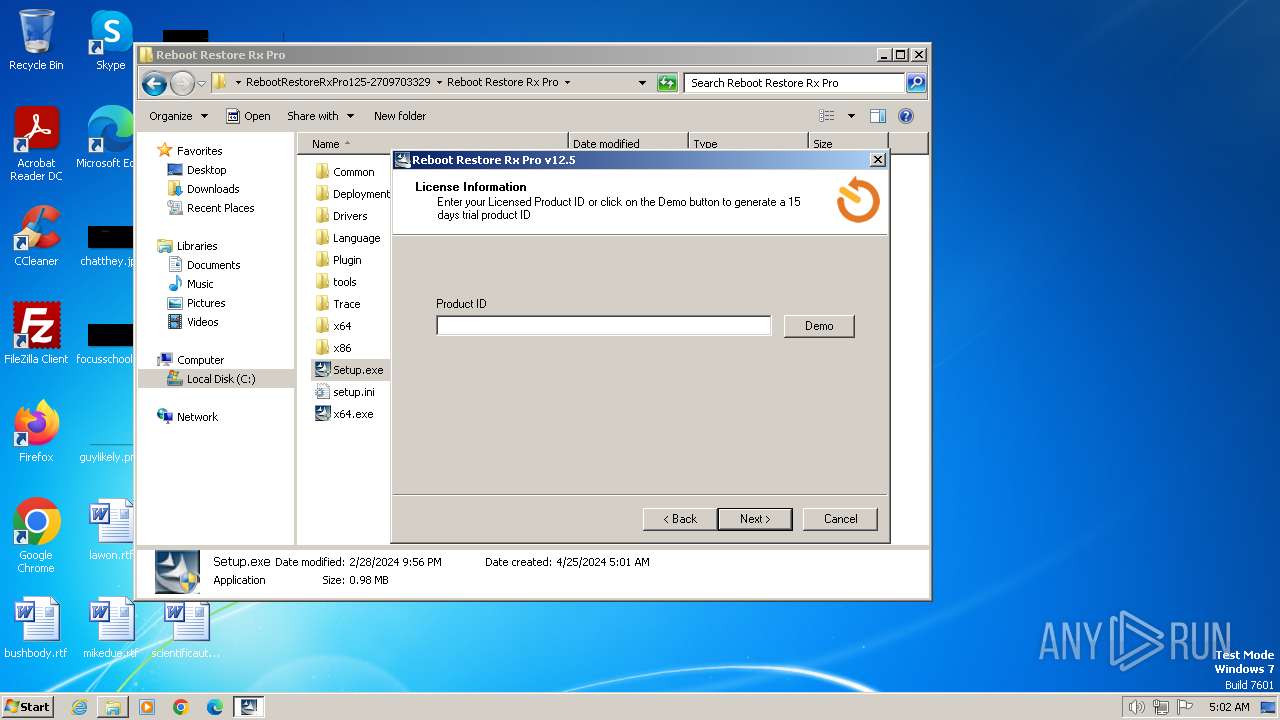1280x720 pixels.
Task: Open the Skype desktop shortcut
Action: 110,40
